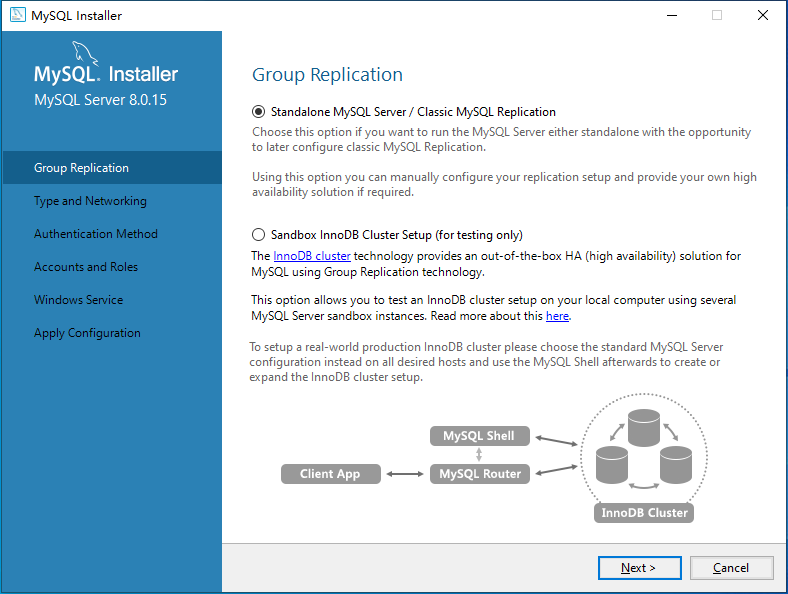Click the MySQL Router diagram box
Image resolution: width=788 pixels, height=594 pixels.
point(479,474)
